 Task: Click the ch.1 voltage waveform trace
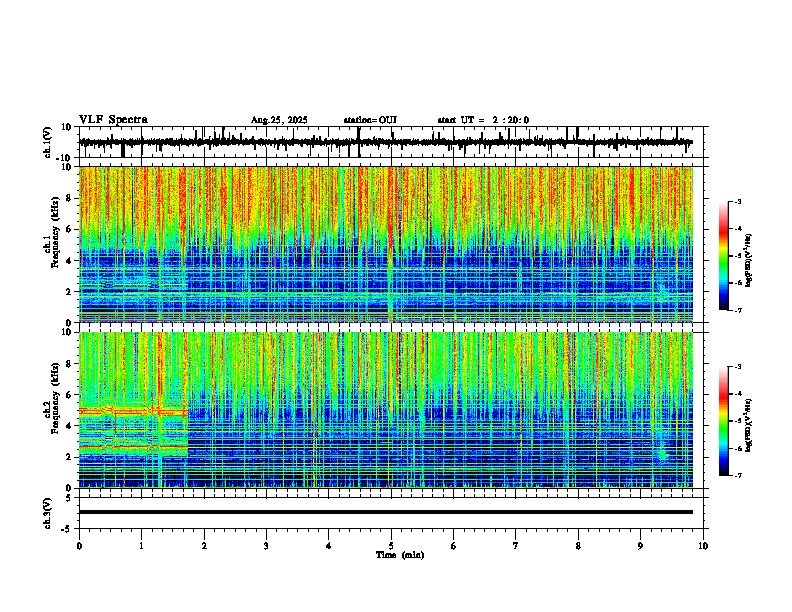click(x=385, y=142)
